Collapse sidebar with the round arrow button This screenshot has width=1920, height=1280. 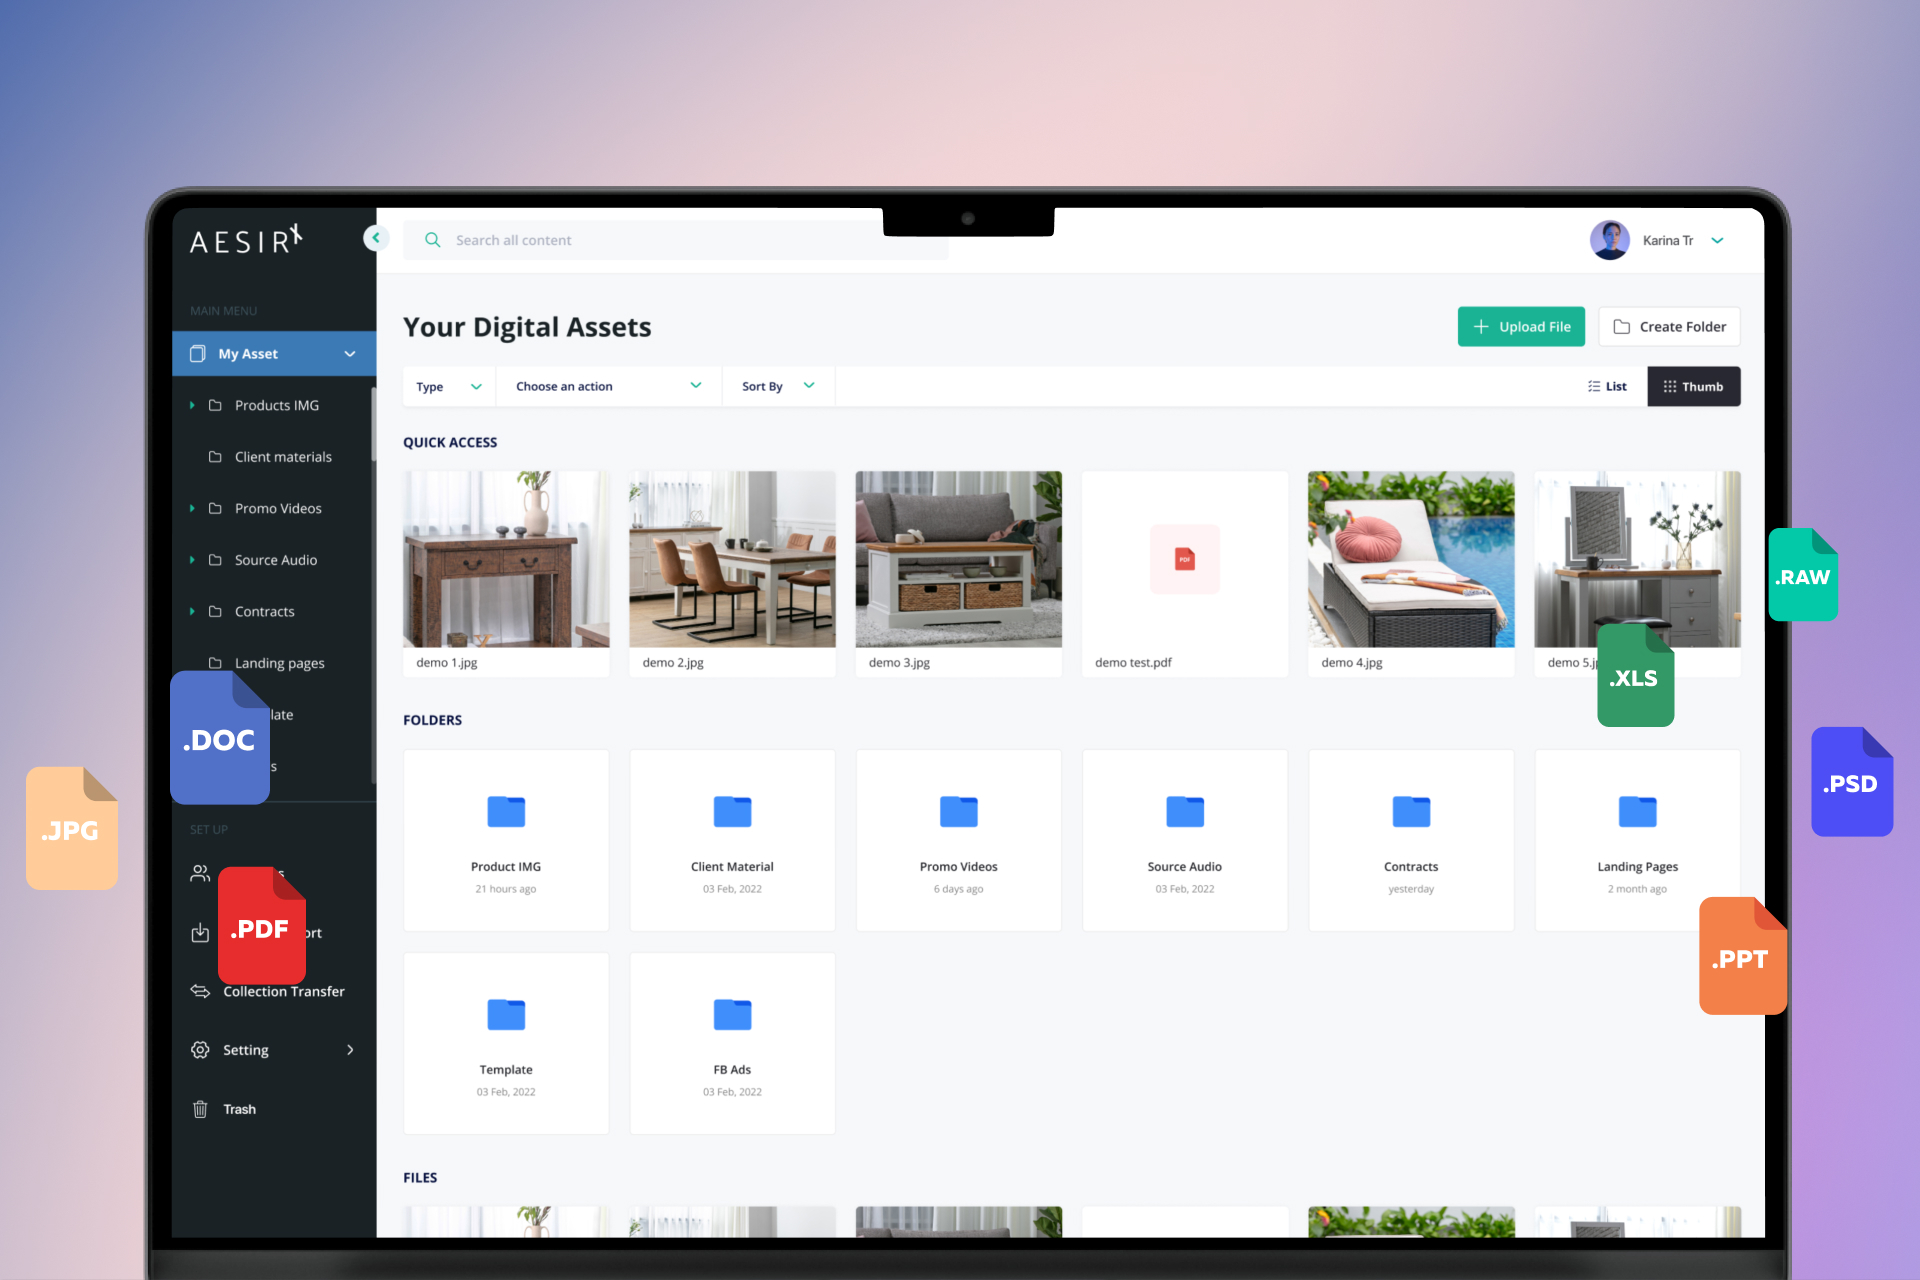(x=376, y=238)
